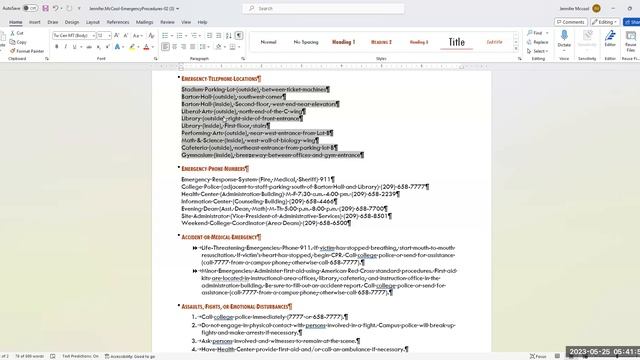Viewport: 640px width, 360px height.
Task: Open Focus mode from status bar
Action: [538, 356]
